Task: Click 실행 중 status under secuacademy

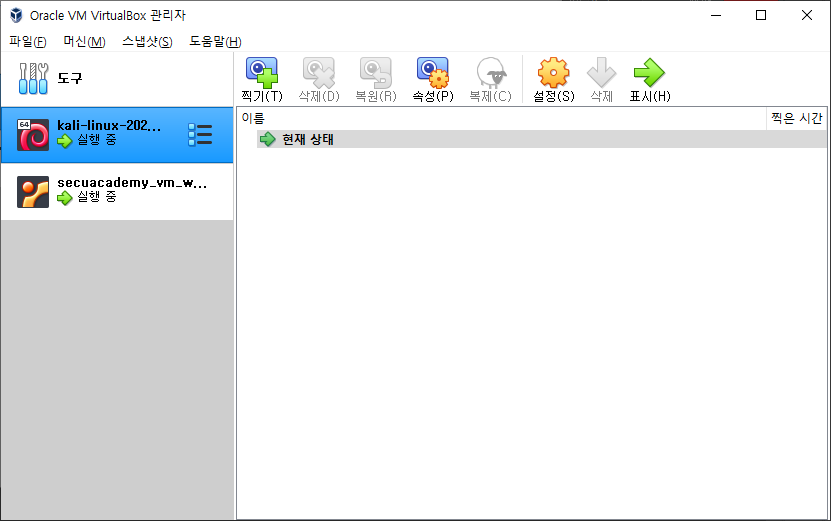Action: [97, 197]
